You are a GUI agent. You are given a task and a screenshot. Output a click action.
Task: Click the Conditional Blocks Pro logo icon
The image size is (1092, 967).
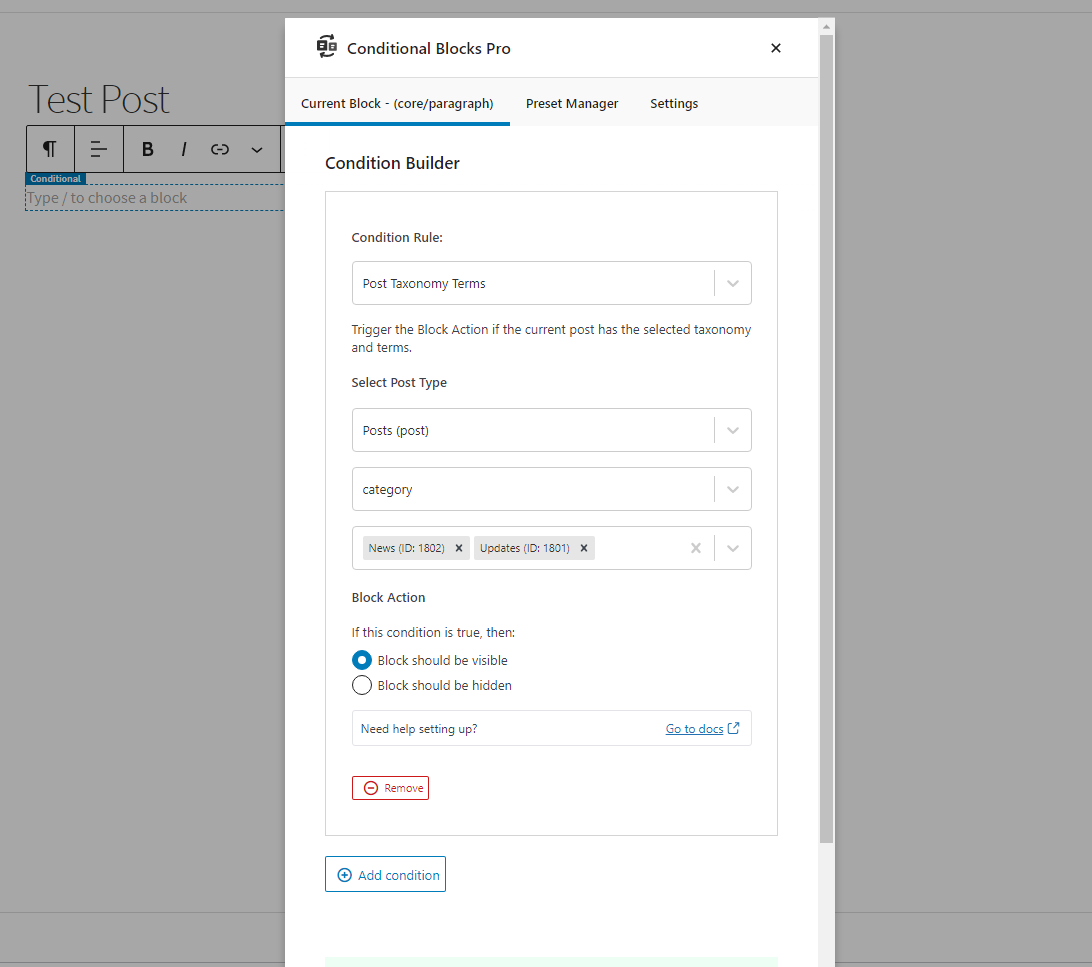coord(327,47)
